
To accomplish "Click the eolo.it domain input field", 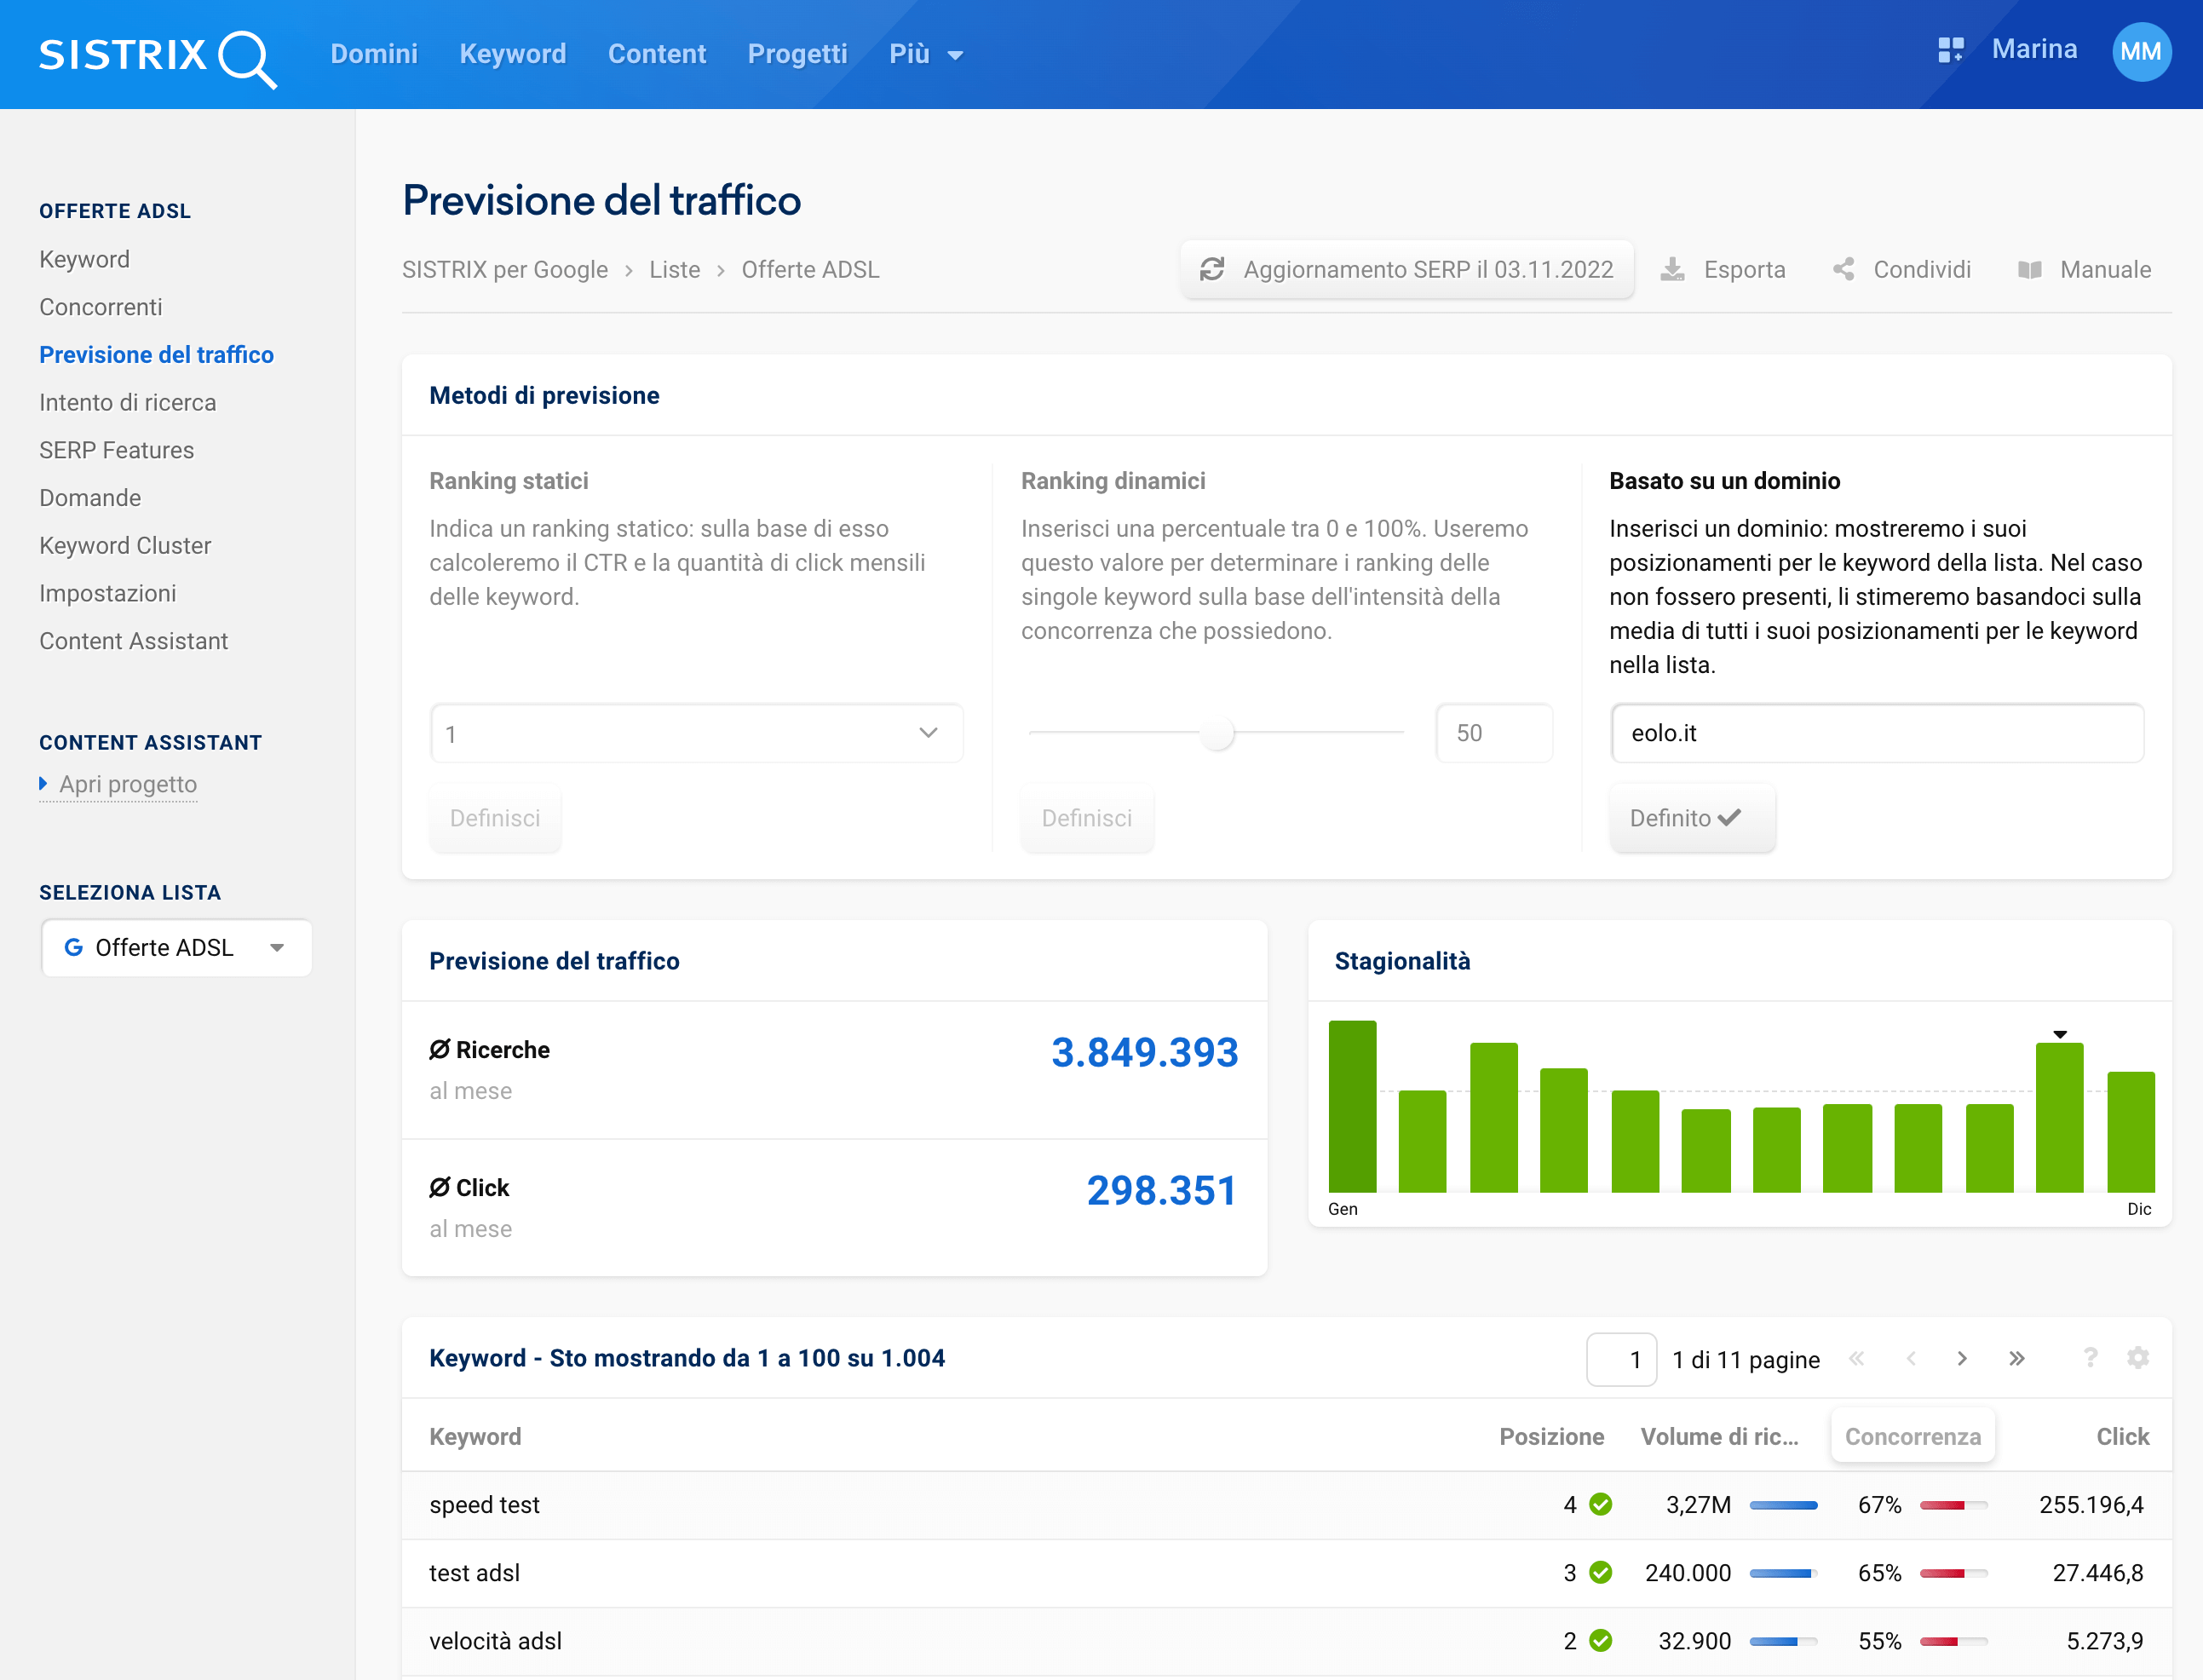I will [1877, 733].
